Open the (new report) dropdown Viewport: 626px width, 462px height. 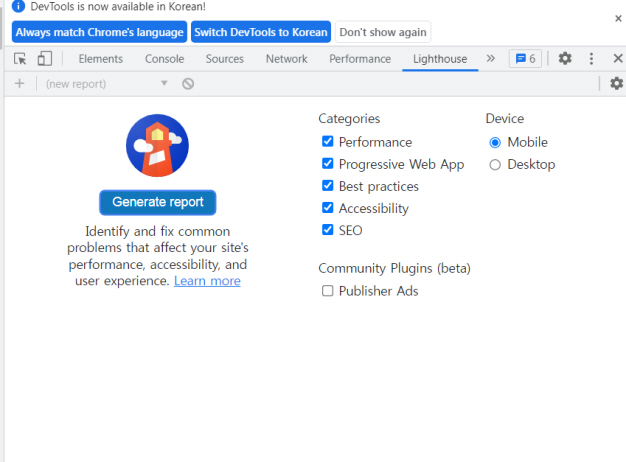tap(107, 83)
